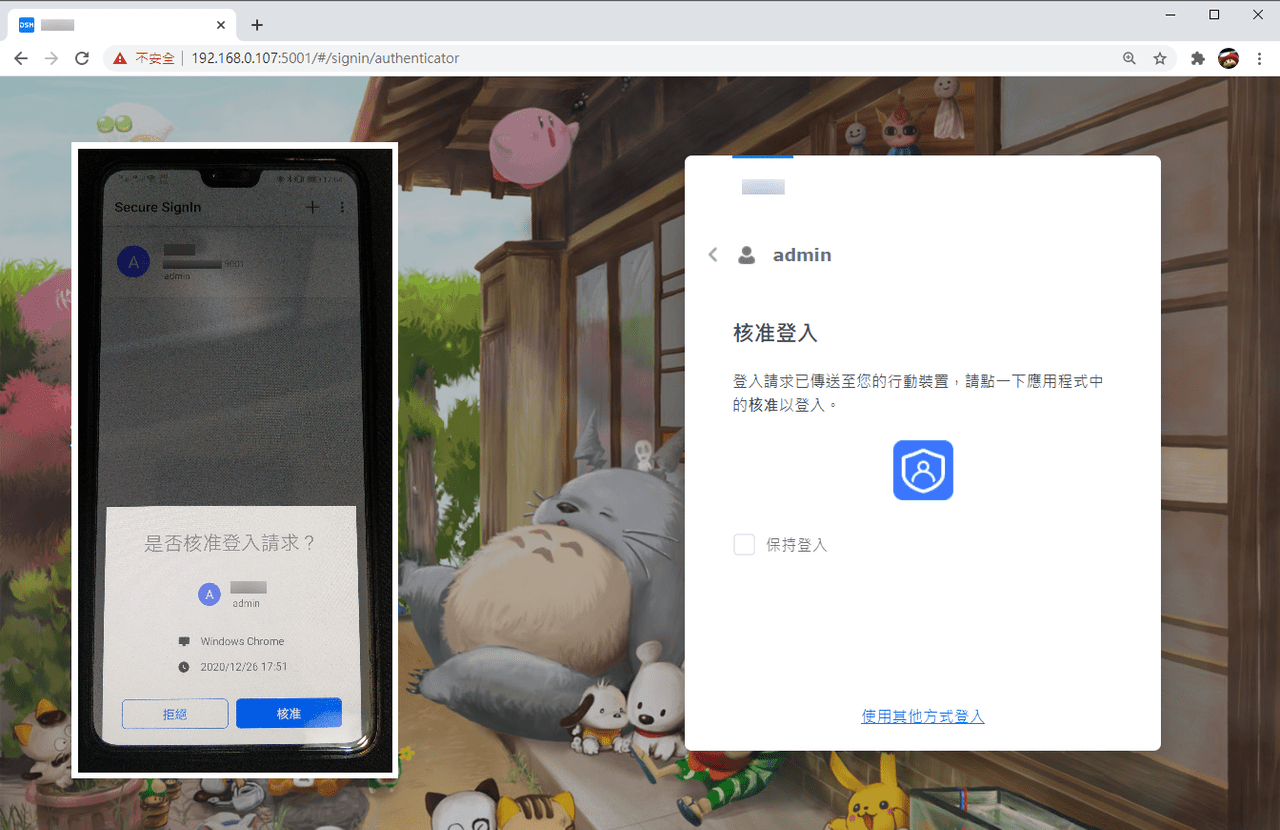Image resolution: width=1280 pixels, height=830 pixels.
Task: Close the current DSM browser tab
Action: (219, 25)
